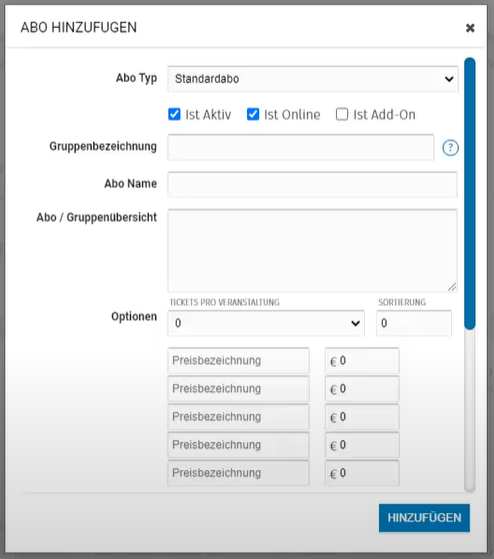Select the Sortierung number field
The image size is (494, 559).
414,323
